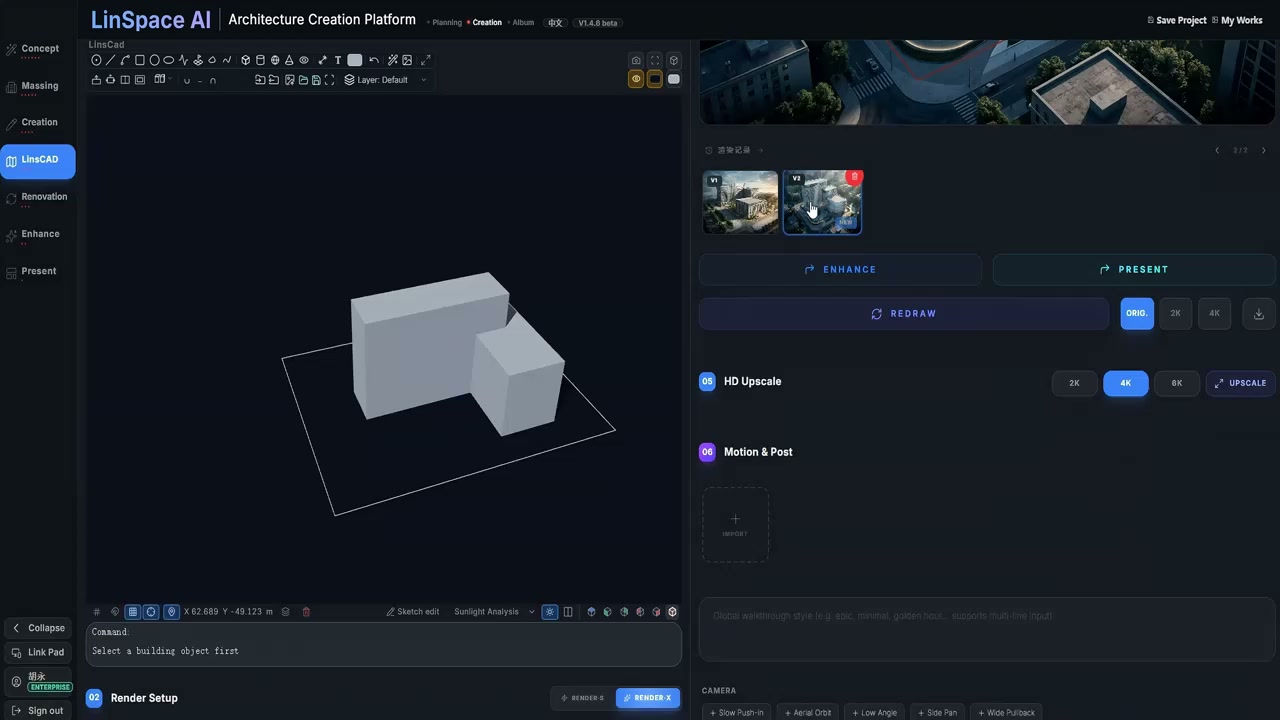Add a box primitive
The image size is (1280, 720).
tap(246, 60)
